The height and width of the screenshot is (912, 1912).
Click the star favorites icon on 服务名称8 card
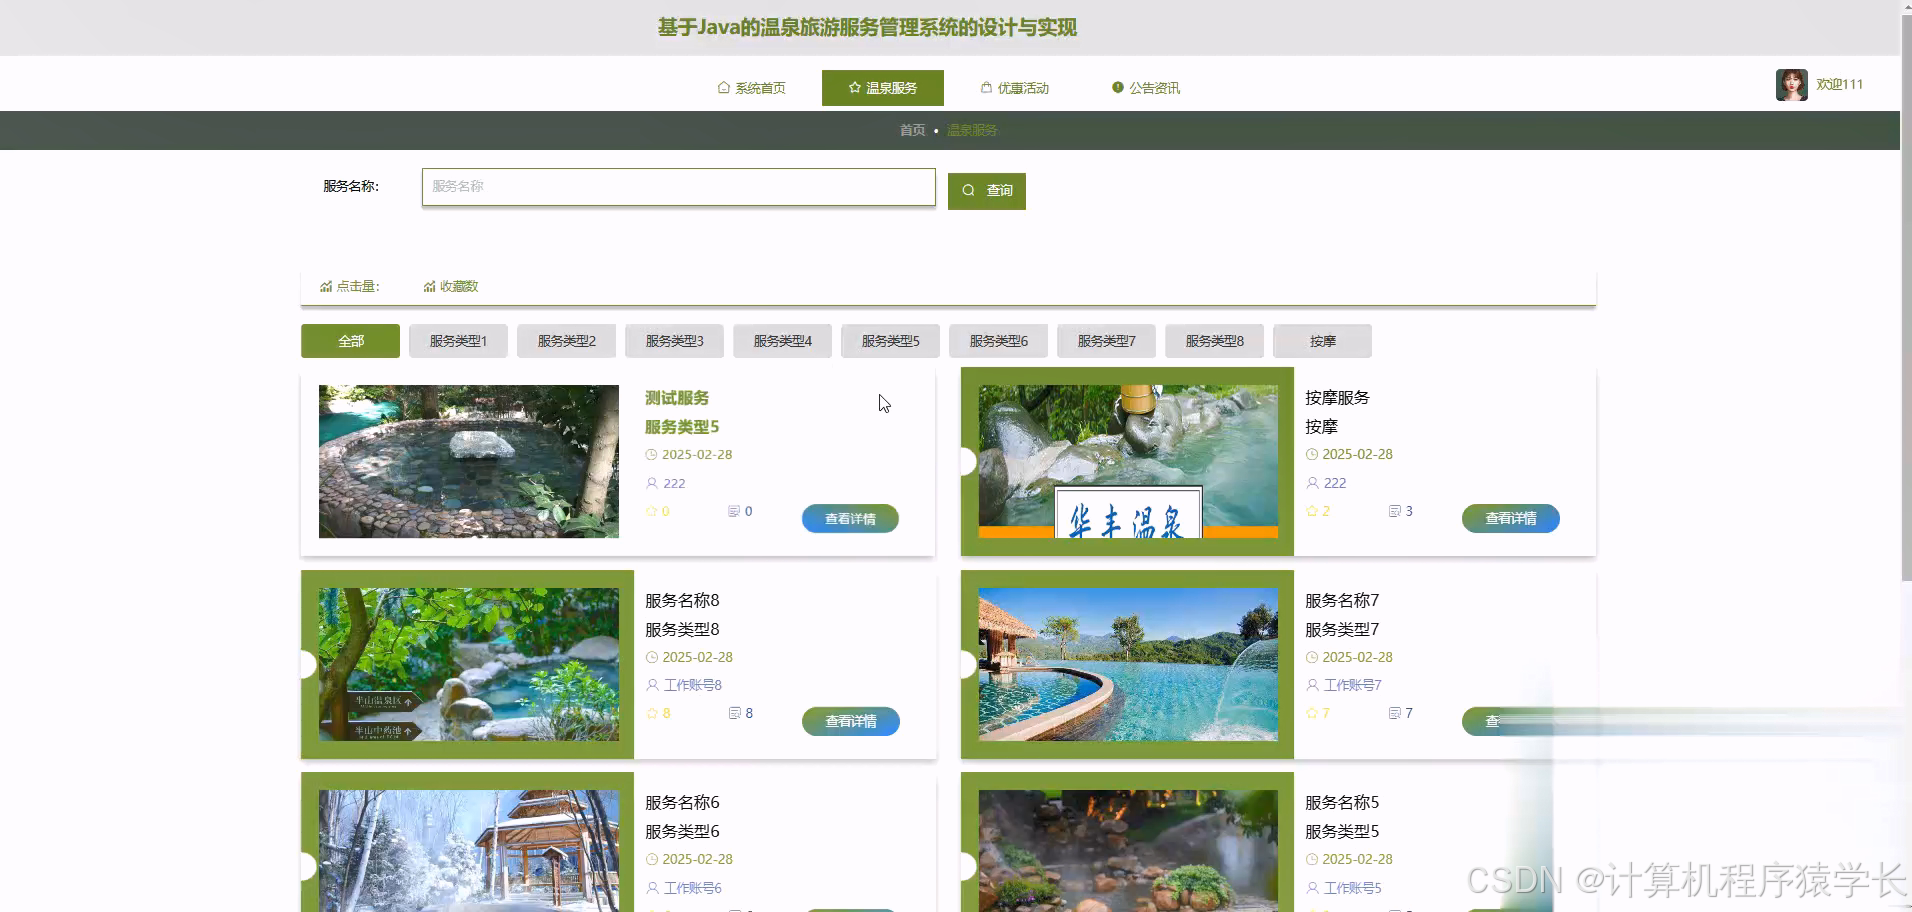pos(652,713)
